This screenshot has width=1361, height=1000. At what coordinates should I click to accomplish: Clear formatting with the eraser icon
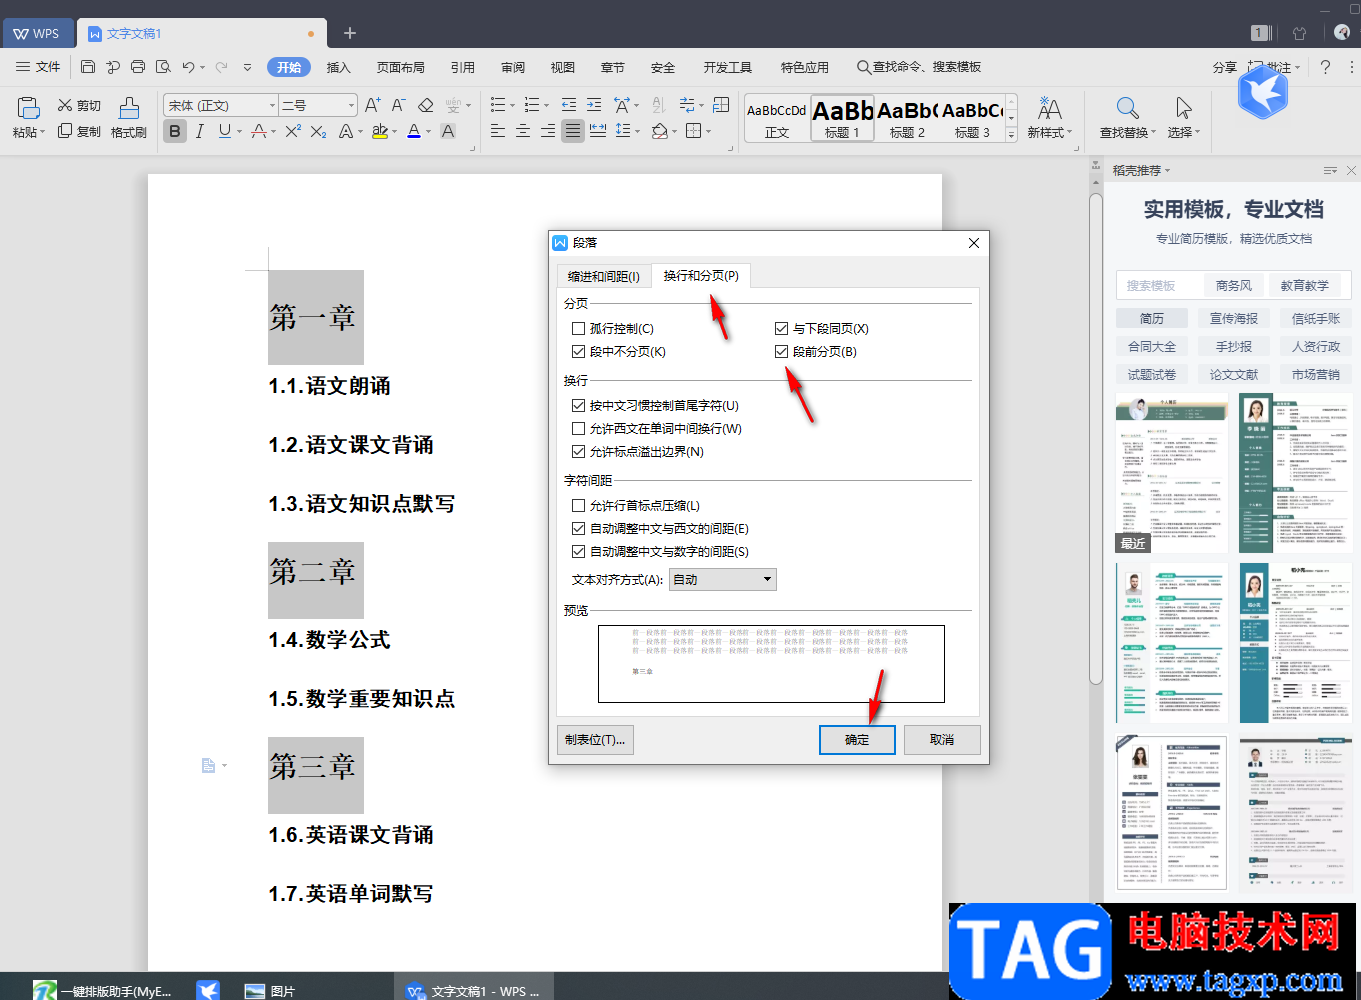coord(425,105)
